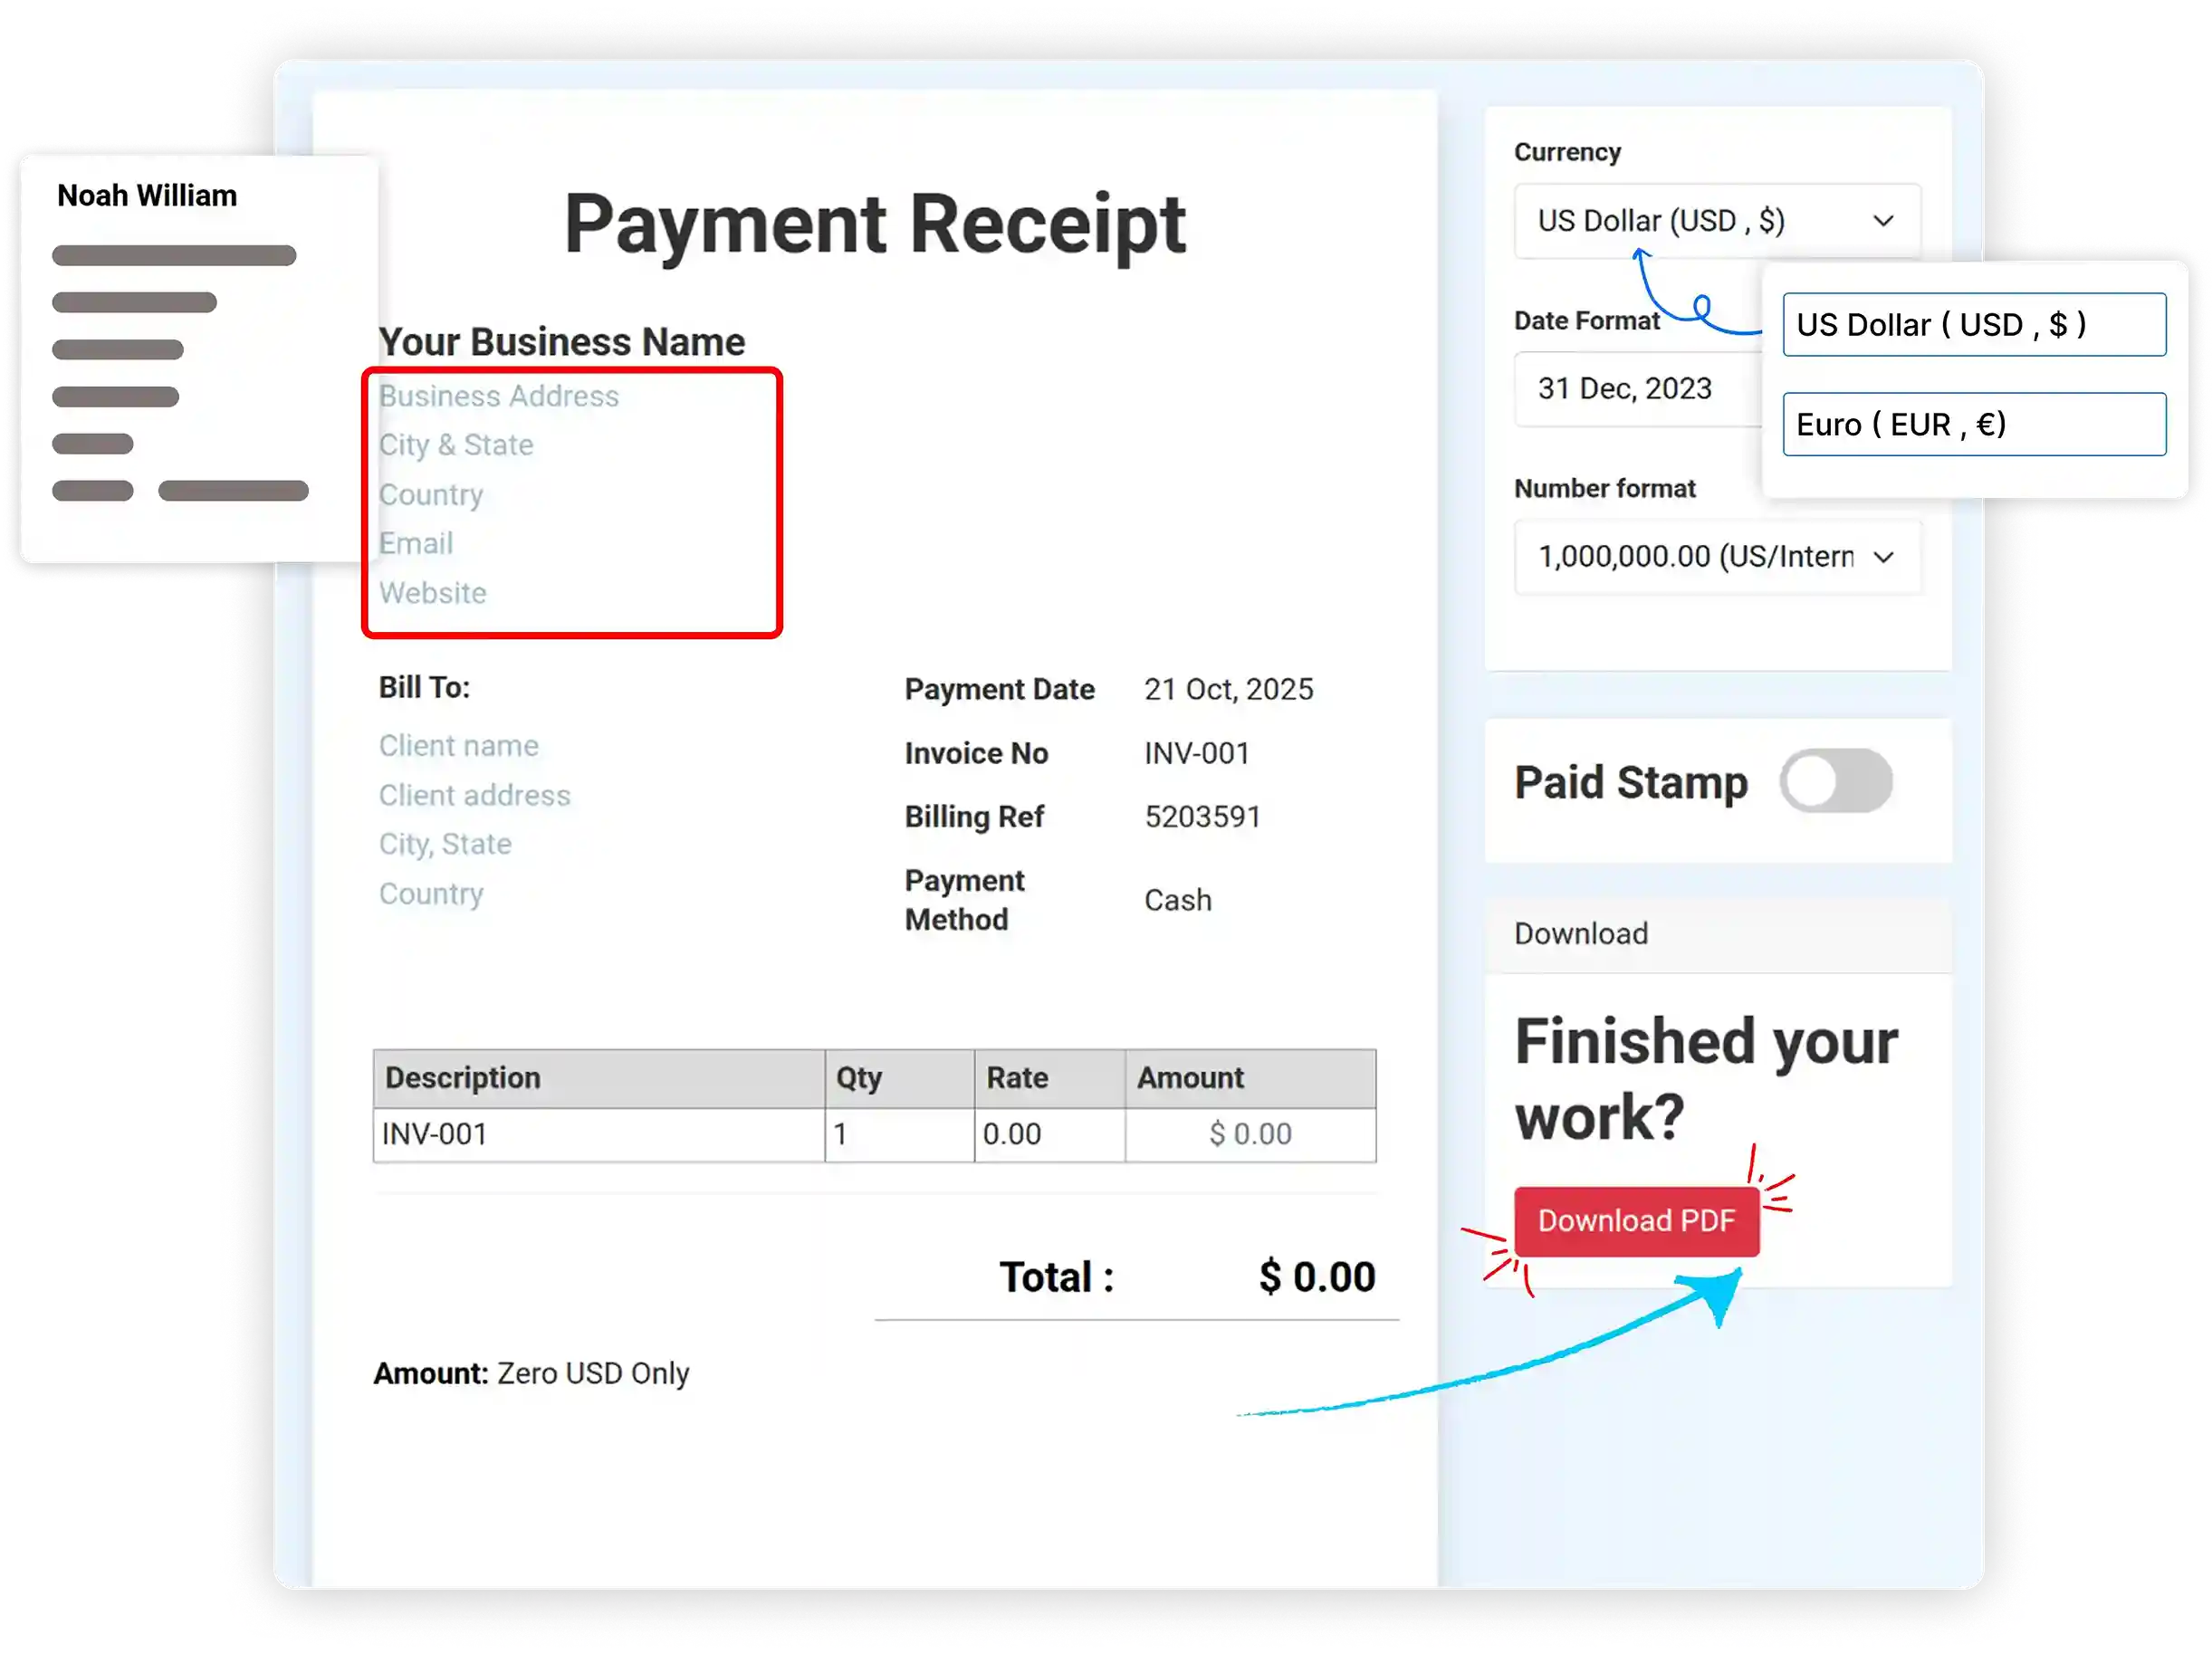Change the Payment Method from Cash

(1178, 899)
